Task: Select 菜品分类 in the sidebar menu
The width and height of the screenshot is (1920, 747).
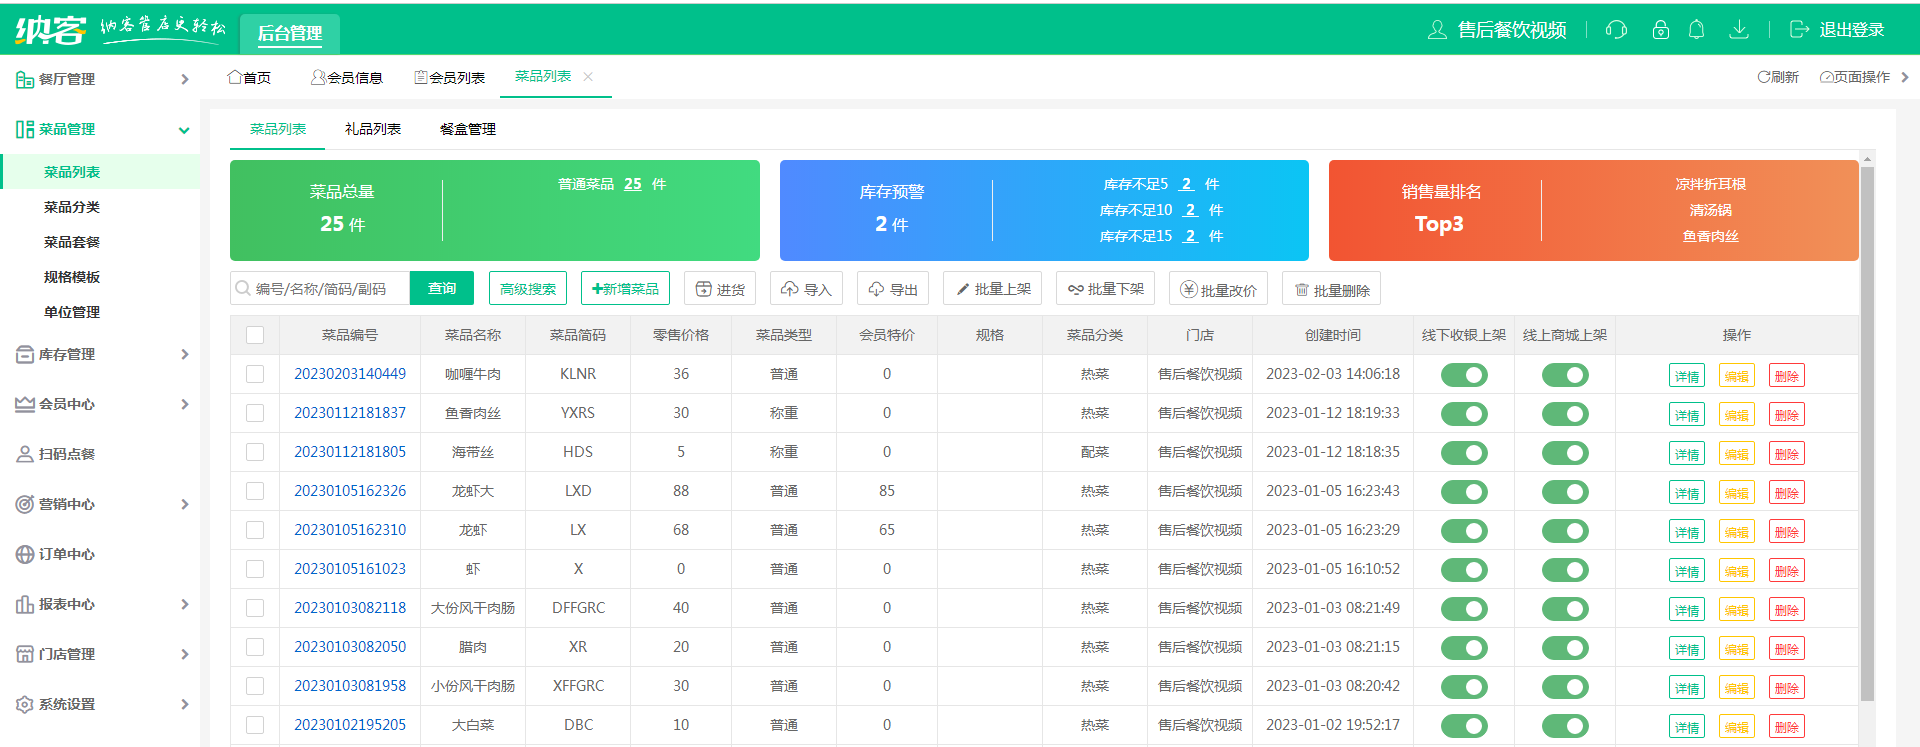Action: point(72,207)
